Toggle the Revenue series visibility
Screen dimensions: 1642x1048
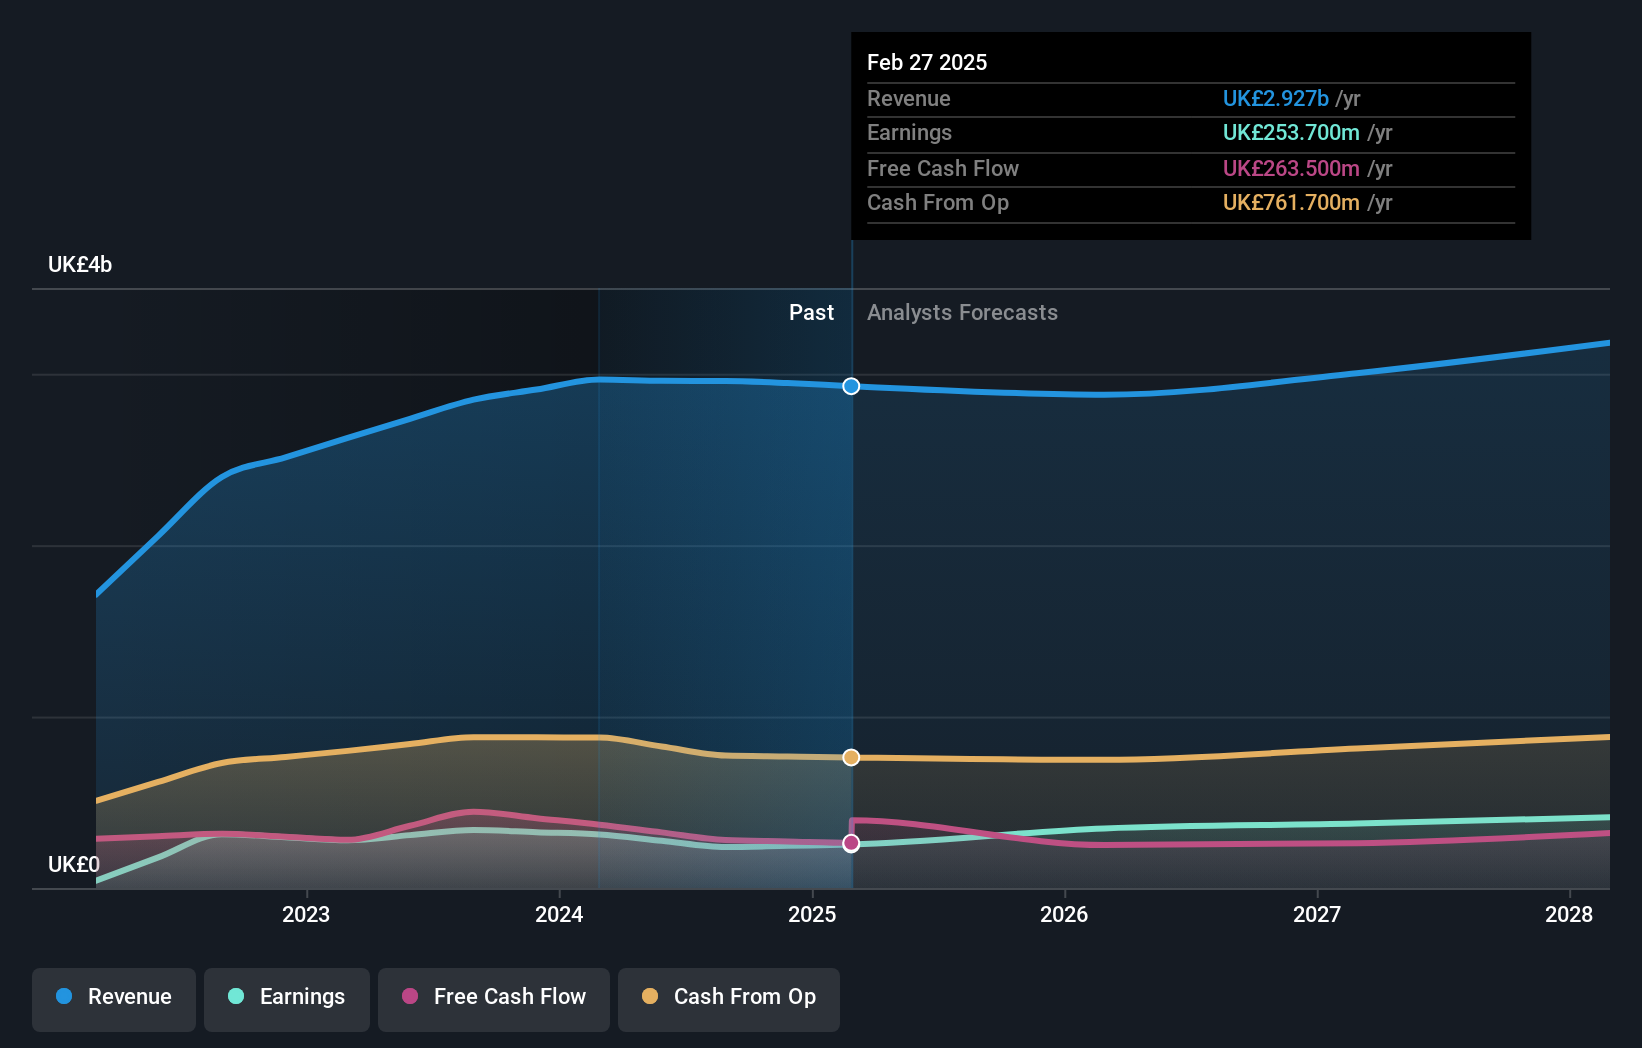point(113,997)
